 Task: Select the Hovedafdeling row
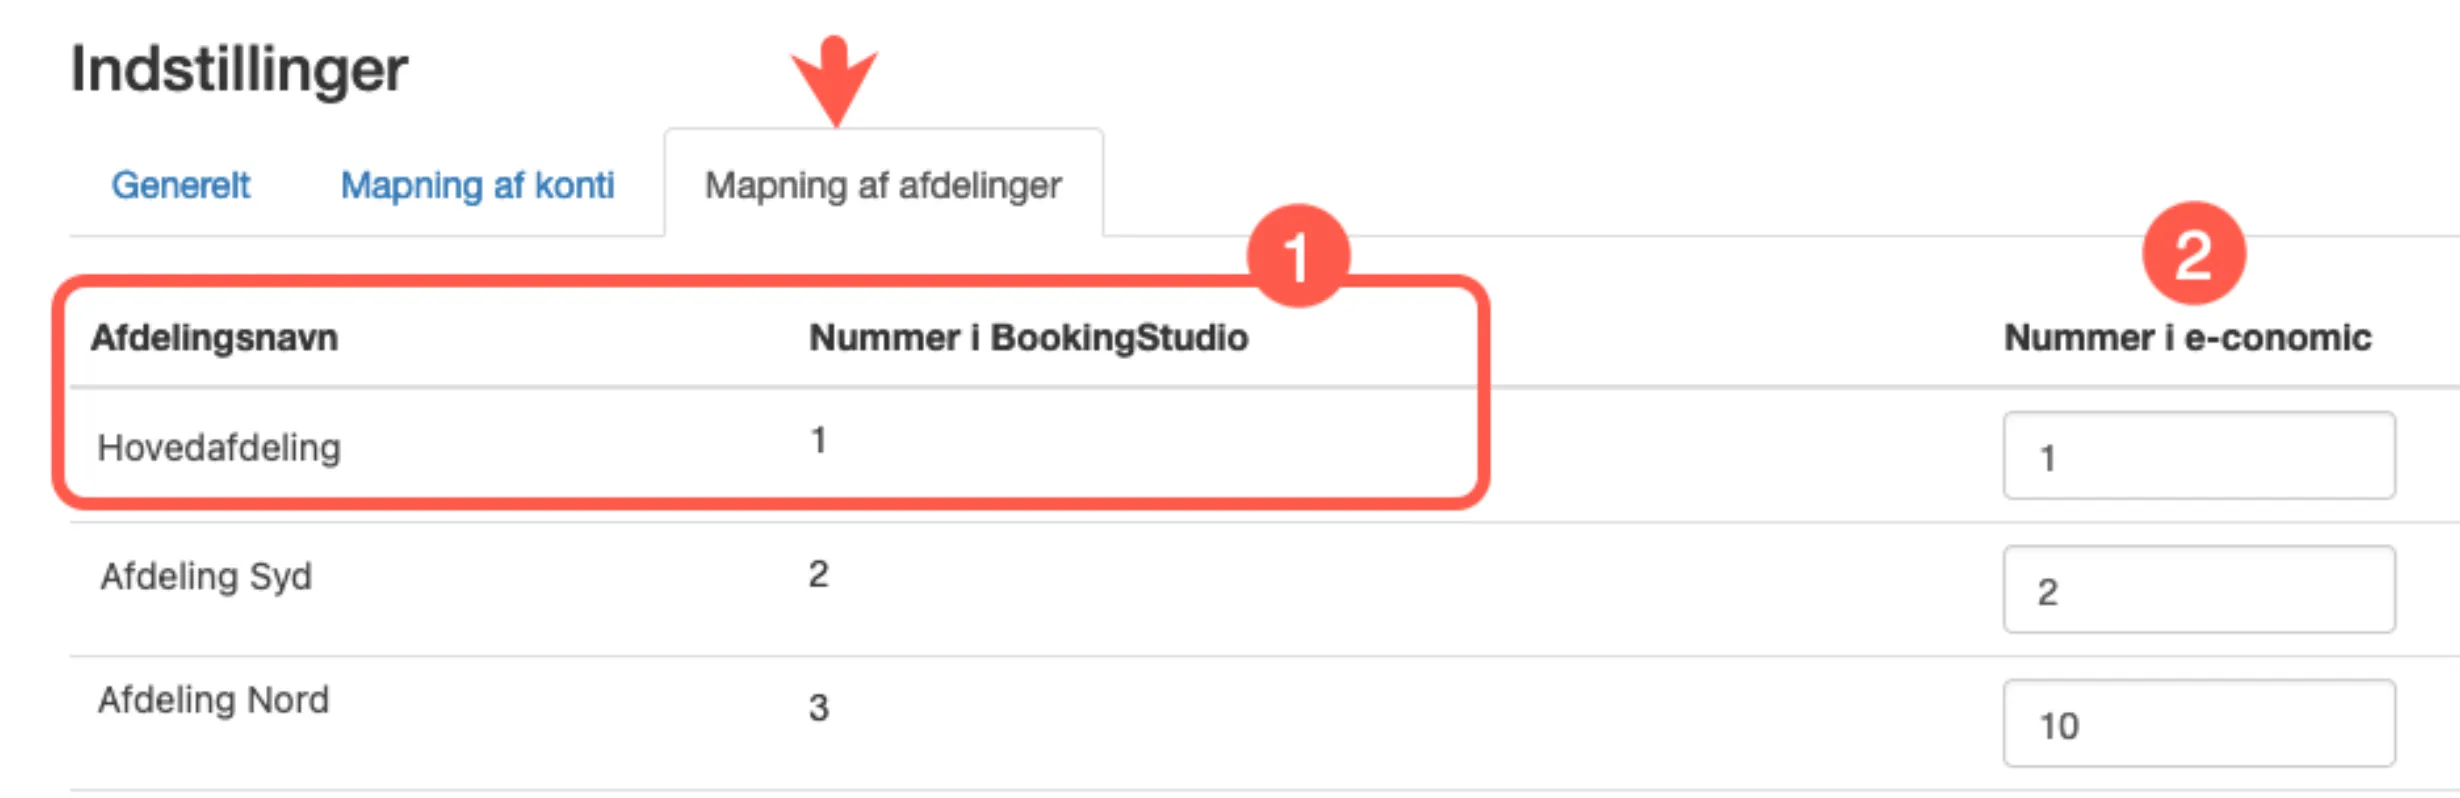coord(218,447)
